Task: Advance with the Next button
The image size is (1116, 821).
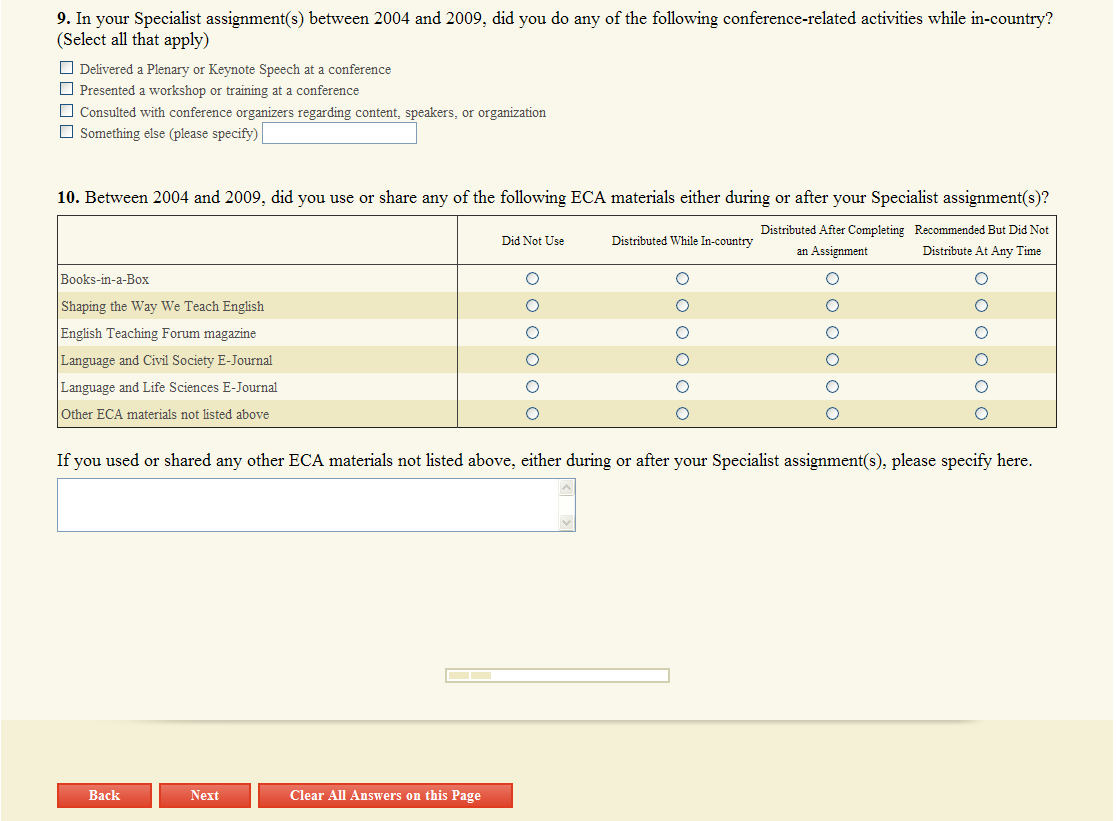Action: click(205, 795)
